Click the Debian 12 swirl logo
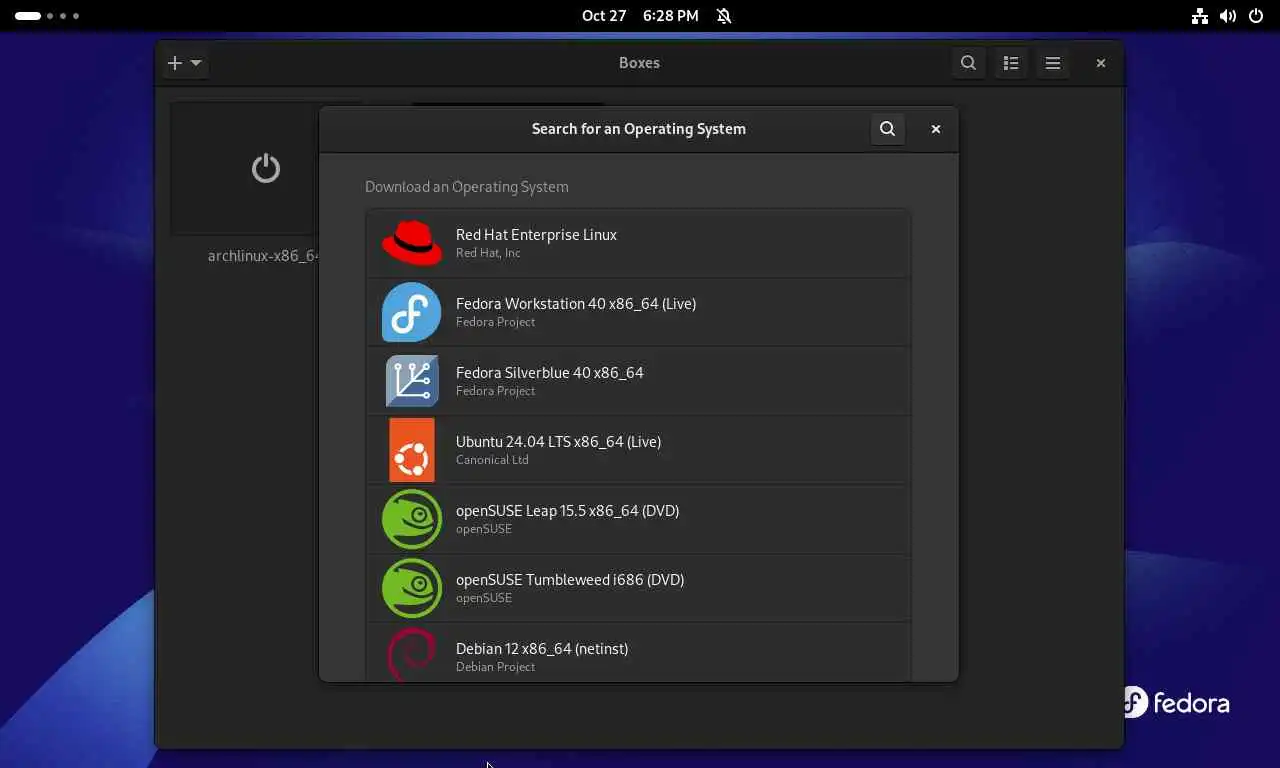The width and height of the screenshot is (1280, 768). click(412, 654)
